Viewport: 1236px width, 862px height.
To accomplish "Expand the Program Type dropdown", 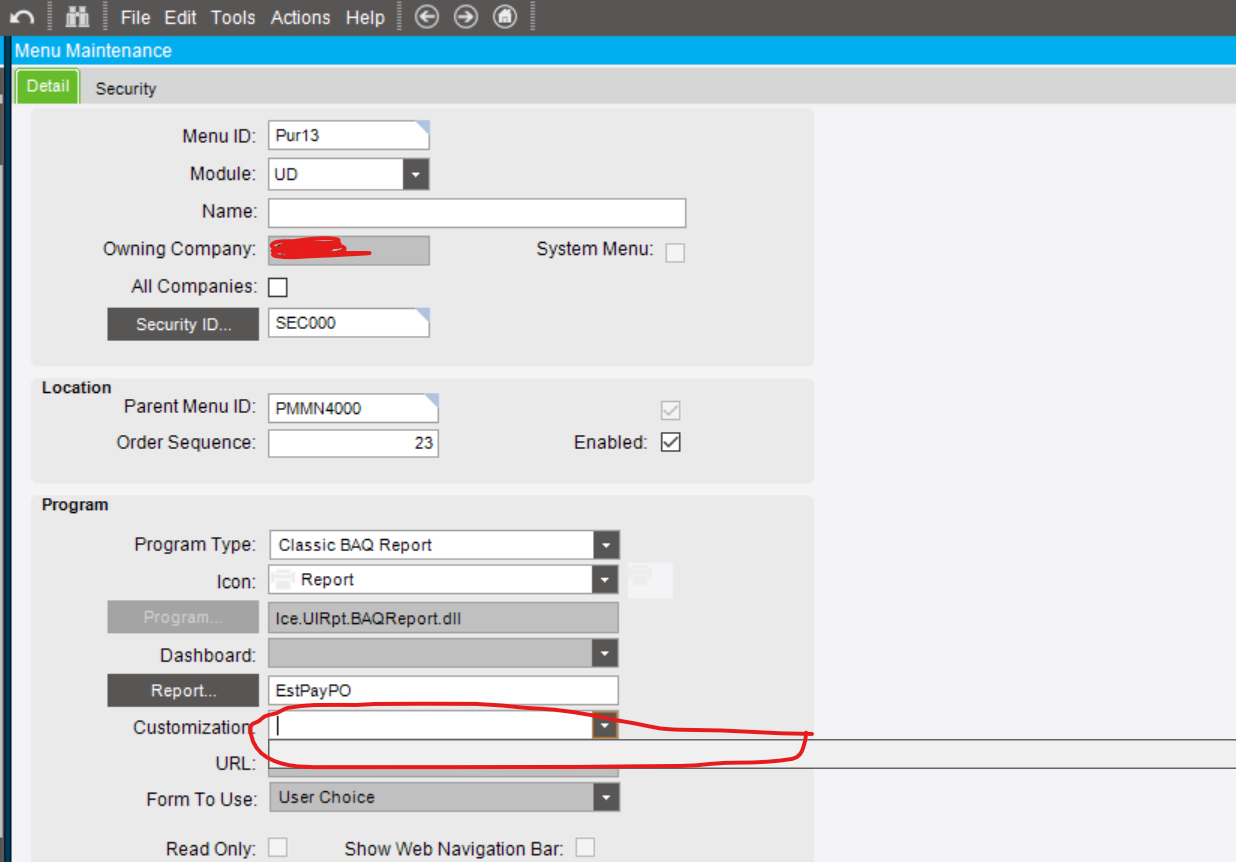I will (606, 544).
